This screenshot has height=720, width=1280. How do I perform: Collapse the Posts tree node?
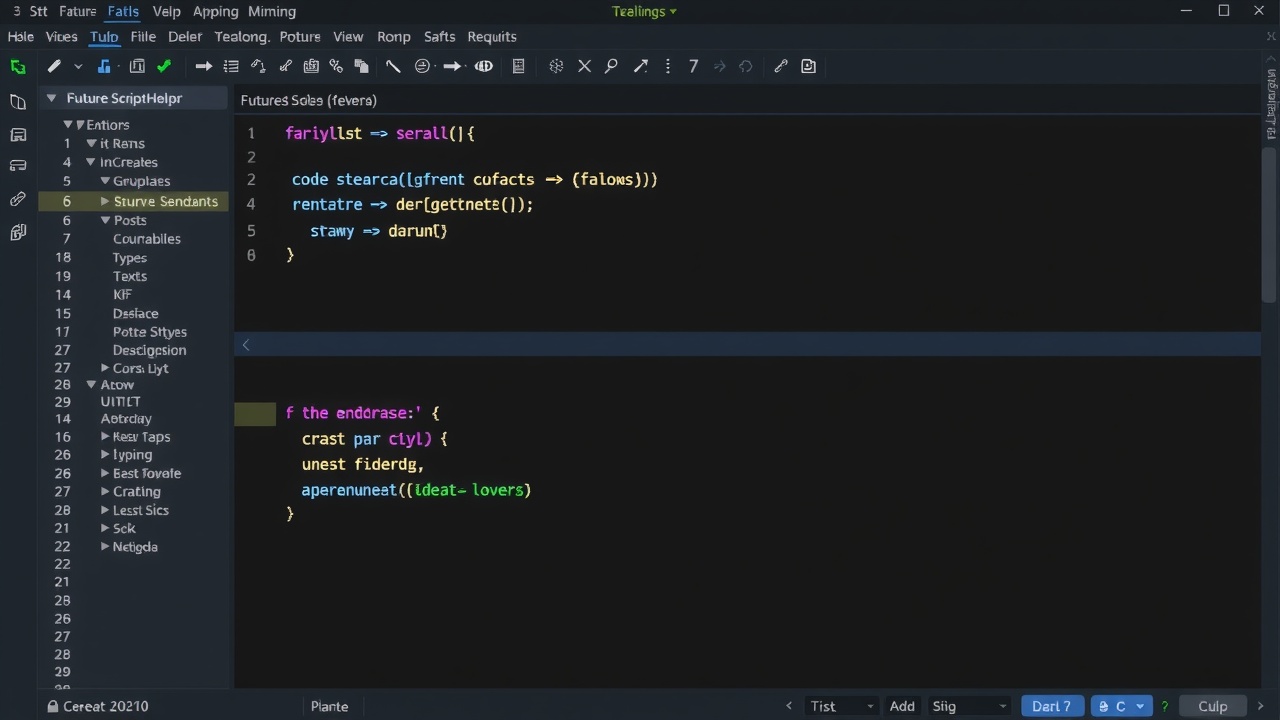tap(105, 220)
